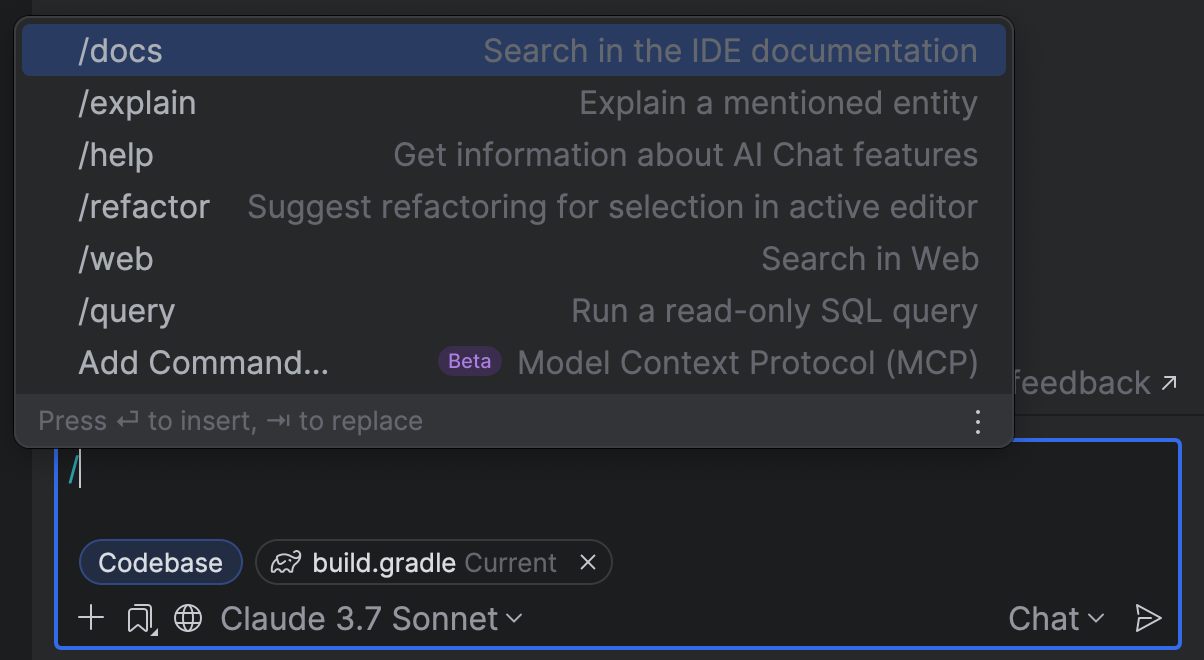Screen dimensions: 1204x660
Task: Remove build.gradle attachment with X
Action: click(588, 562)
